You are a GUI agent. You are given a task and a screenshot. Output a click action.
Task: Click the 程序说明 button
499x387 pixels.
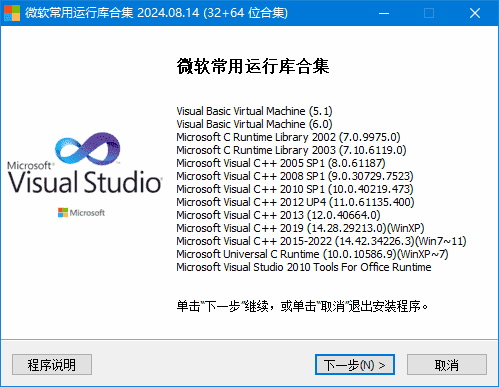pos(52,364)
